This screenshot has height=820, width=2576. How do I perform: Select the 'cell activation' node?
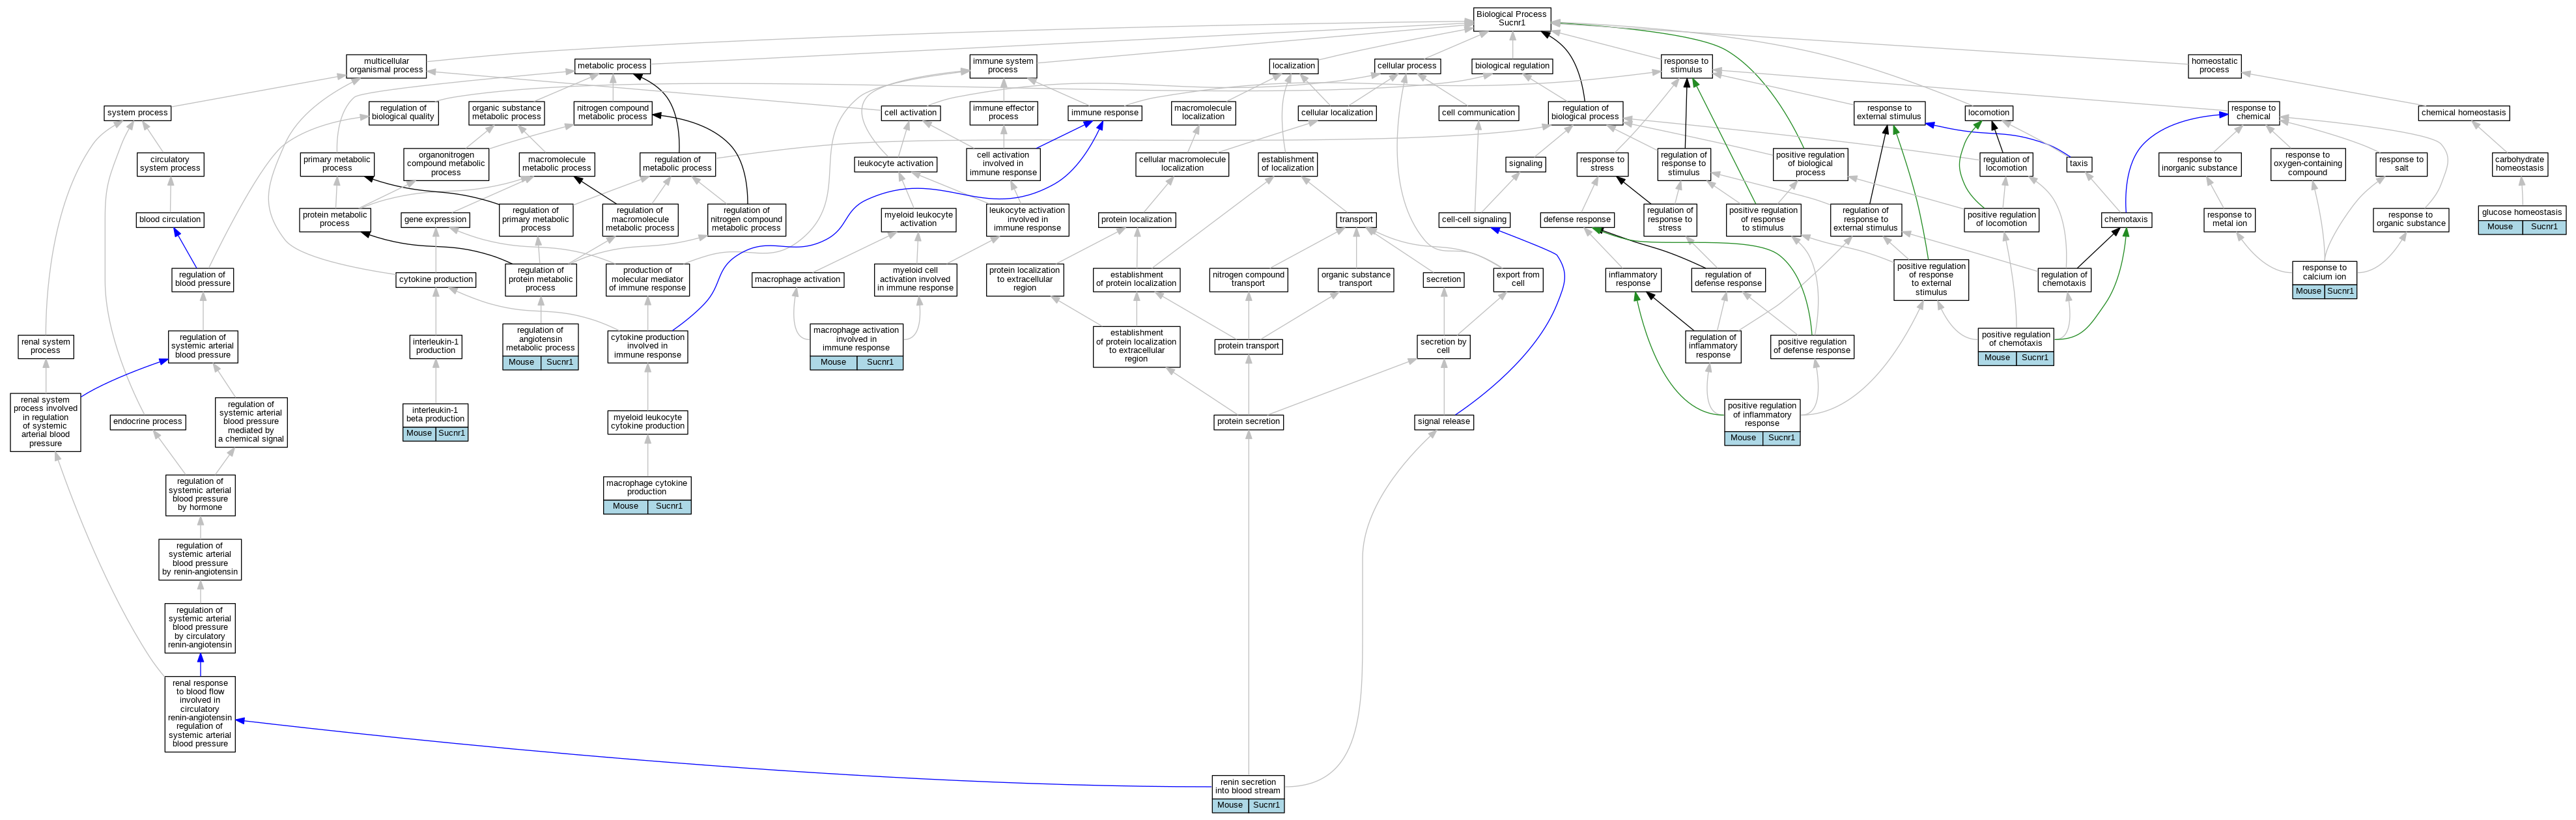pos(911,113)
